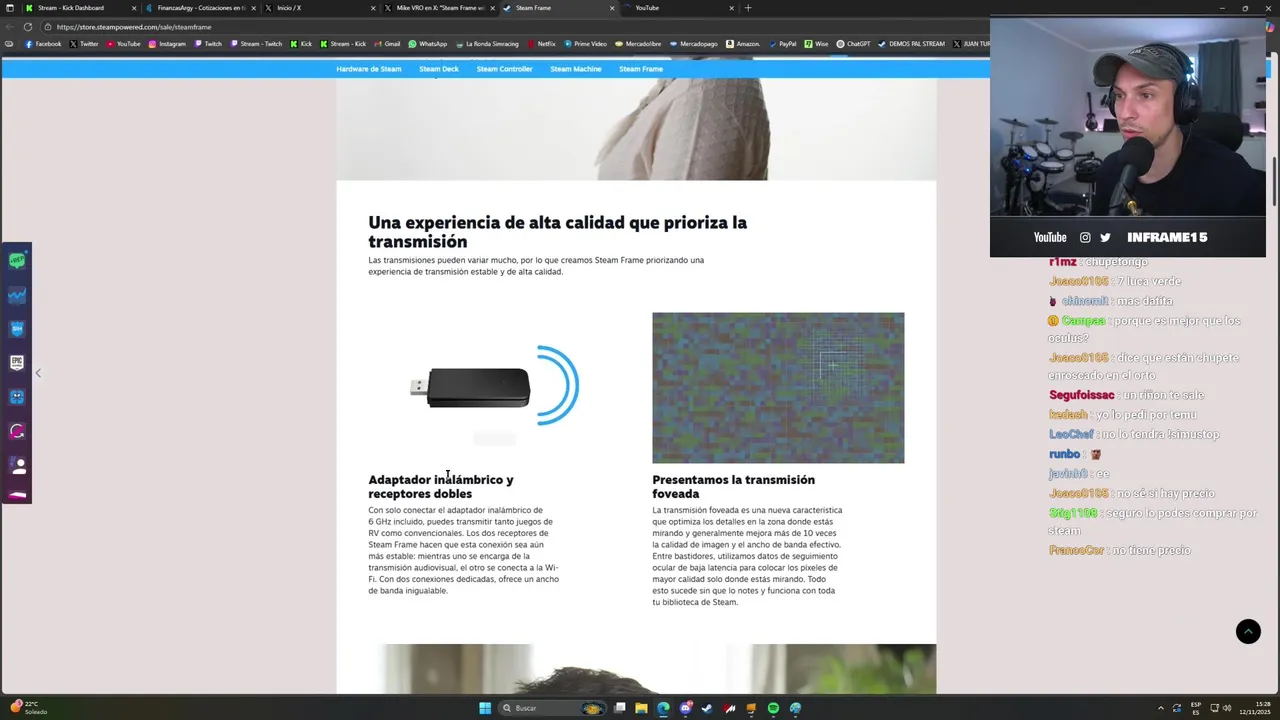
Task: Select Steam Machine in the blue navigation bar
Action: pos(575,69)
